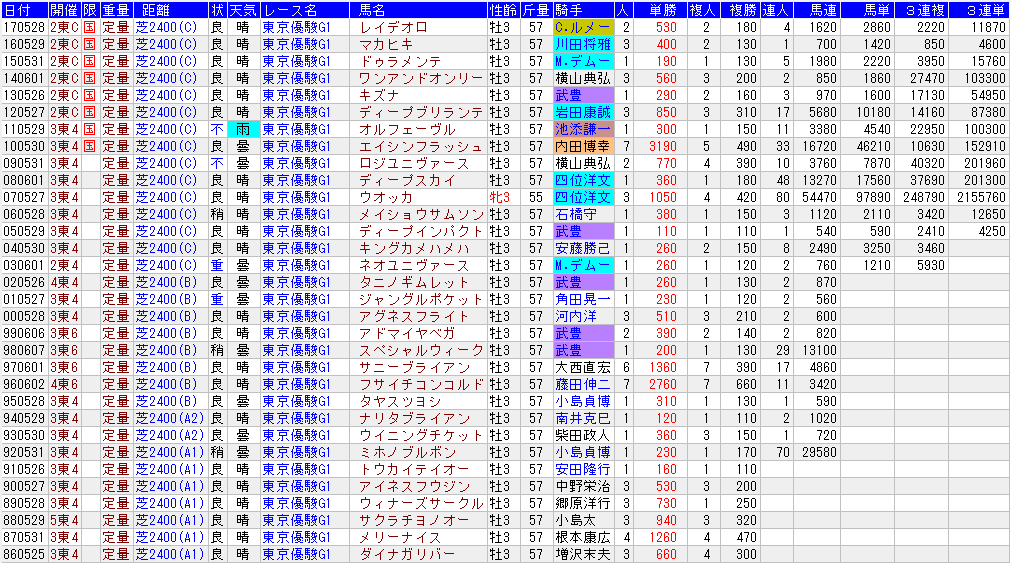Click the 騎手 column header

tap(584, 10)
